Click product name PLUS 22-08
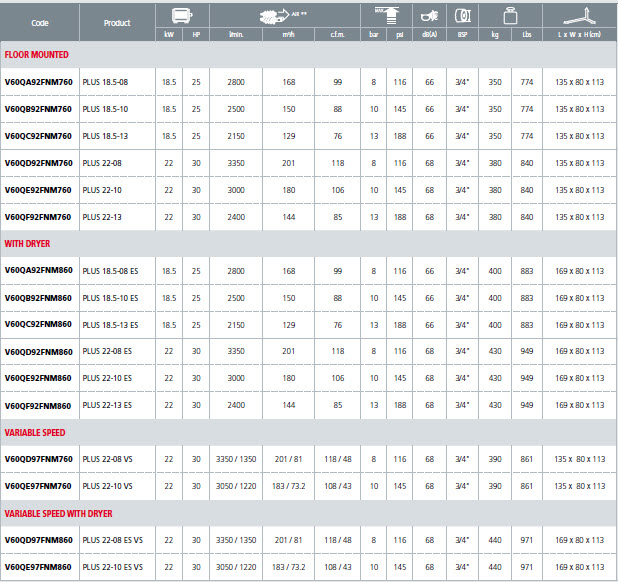 (102, 163)
